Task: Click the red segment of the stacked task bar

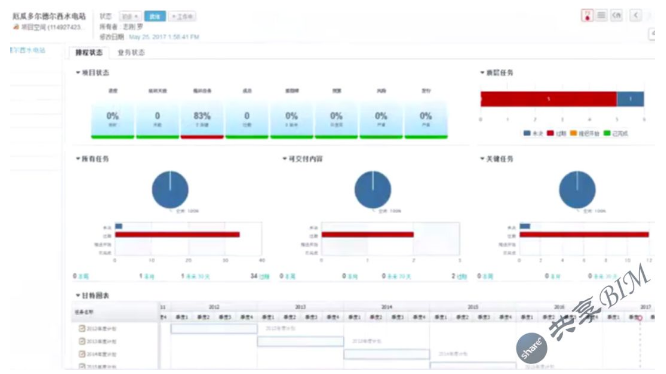Action: click(x=548, y=99)
